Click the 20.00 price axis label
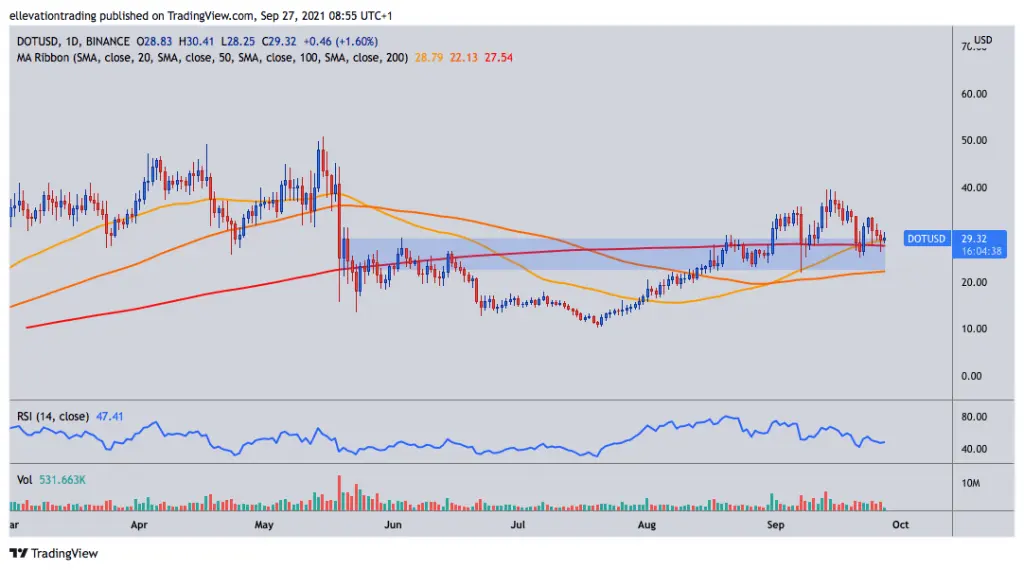Image resolution: width=1024 pixels, height=570 pixels. click(x=974, y=282)
